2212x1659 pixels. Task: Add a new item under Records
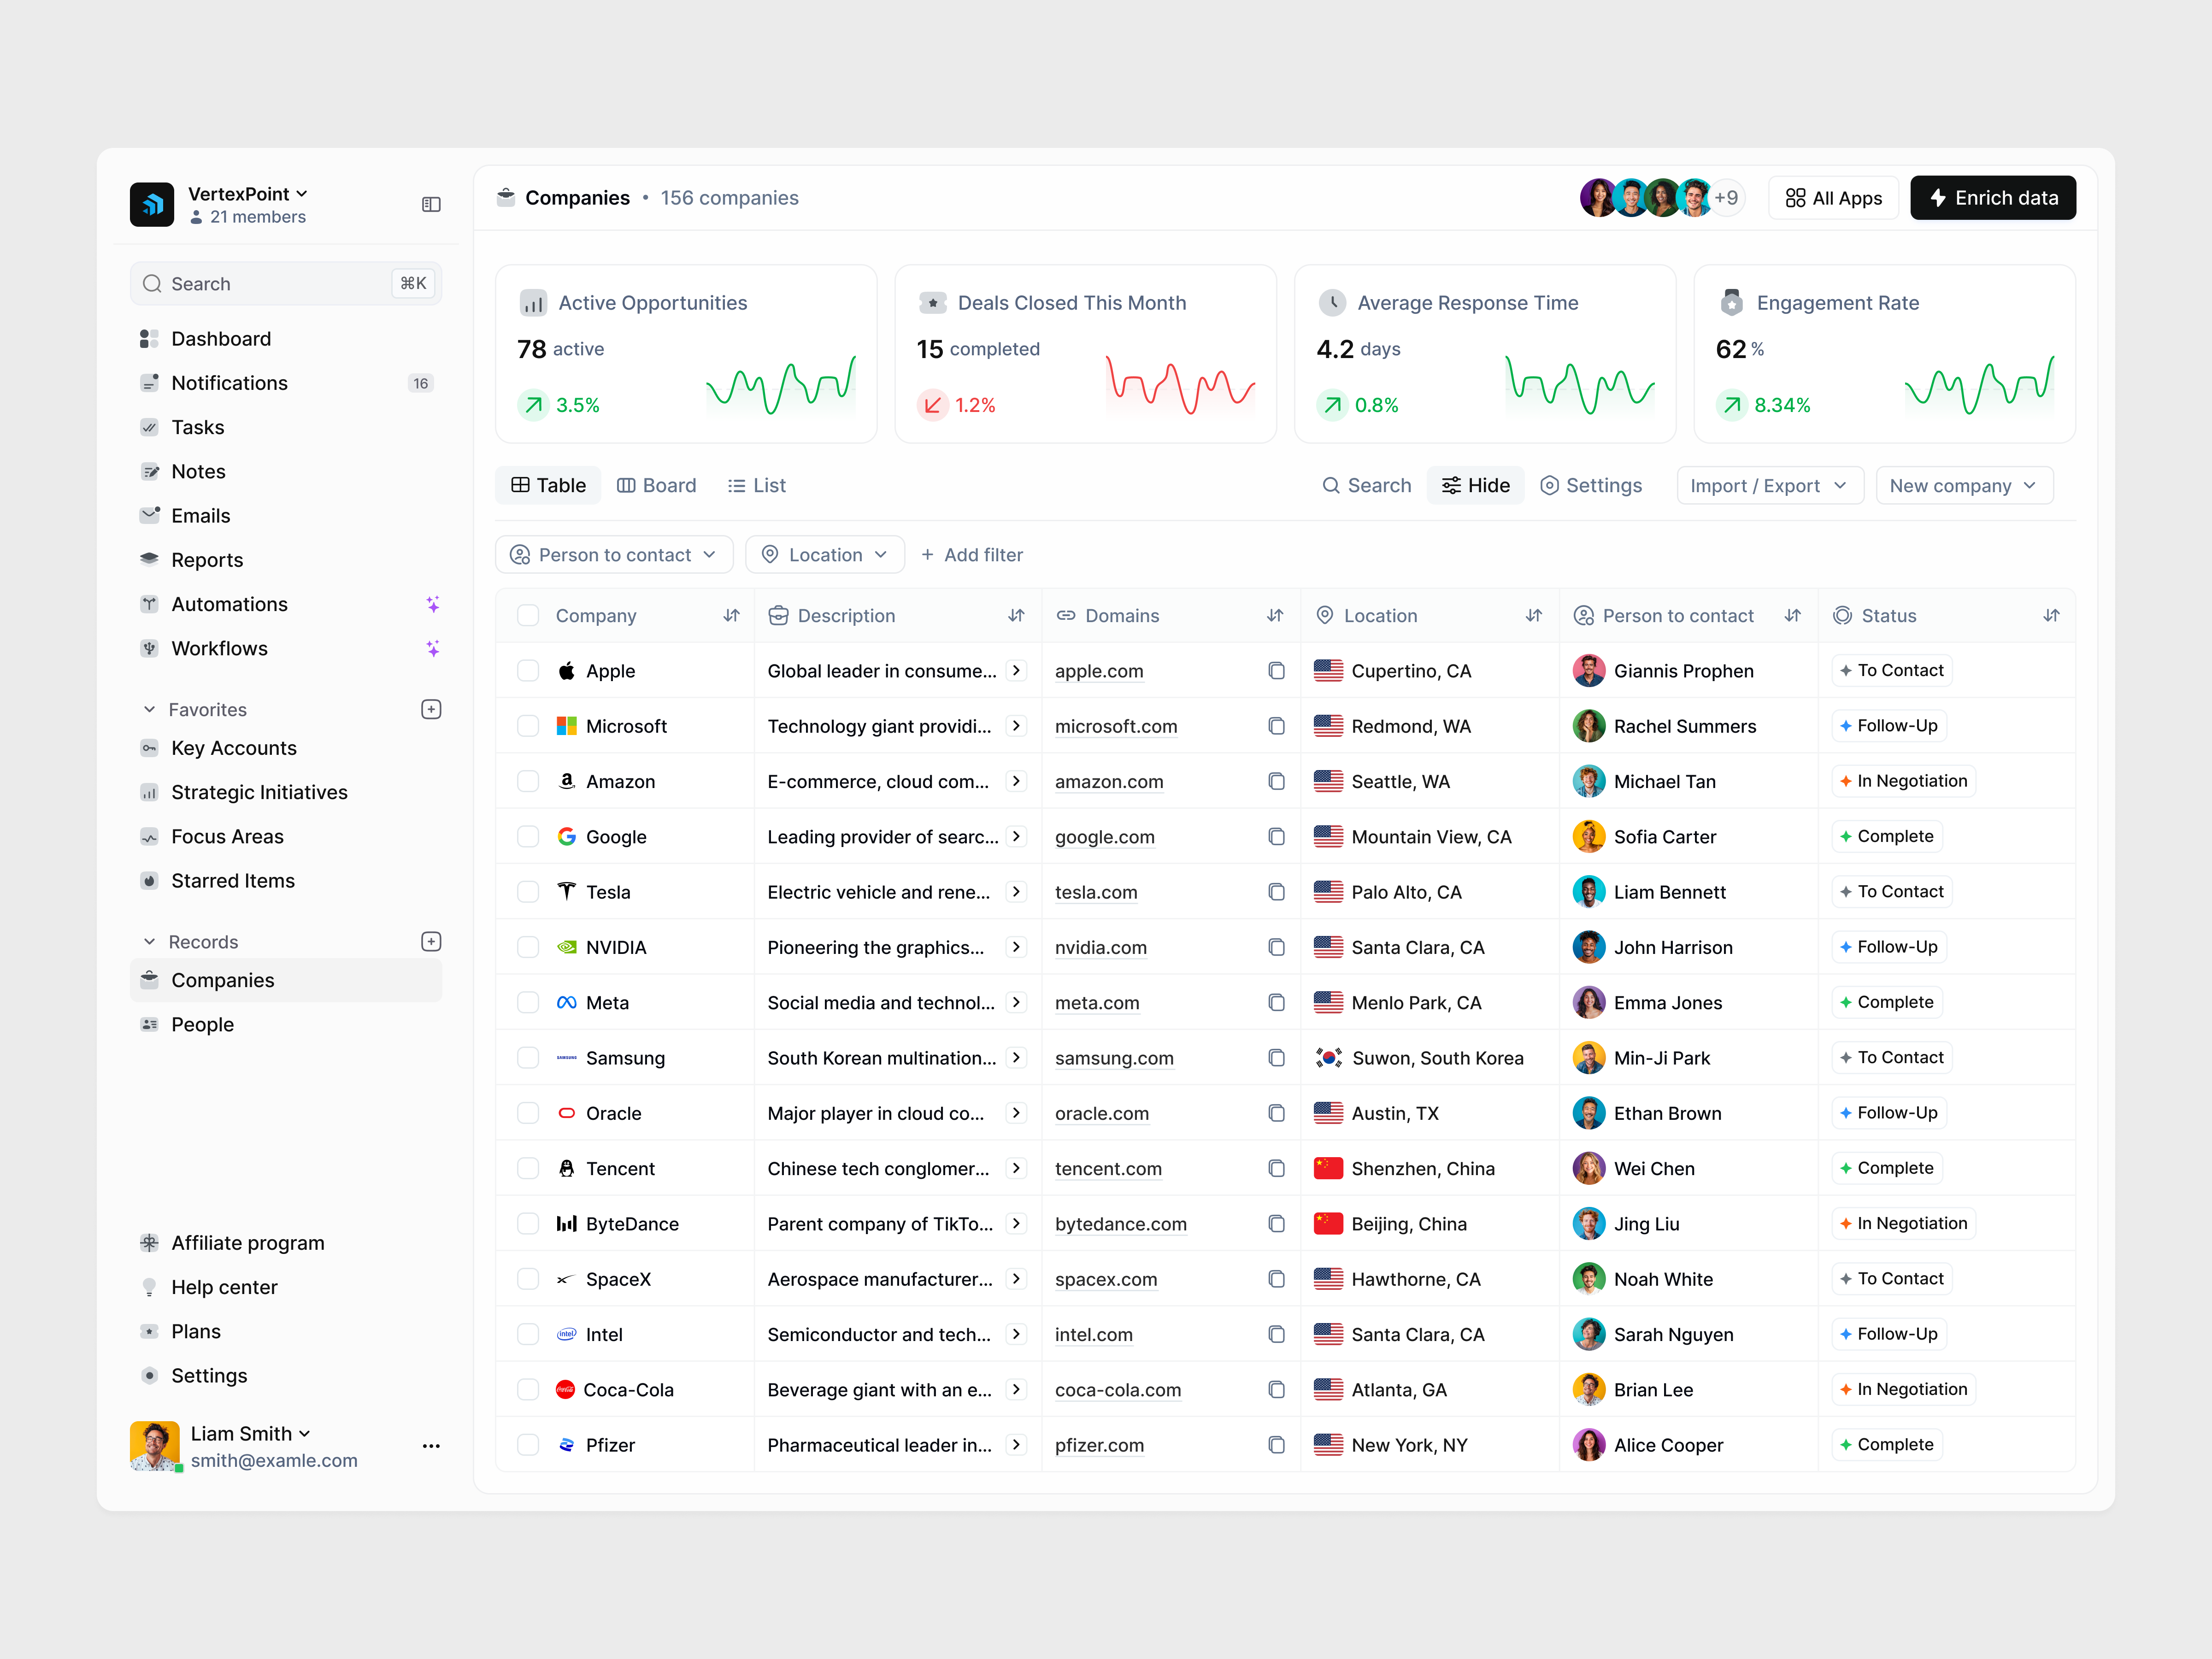pyautogui.click(x=430, y=941)
